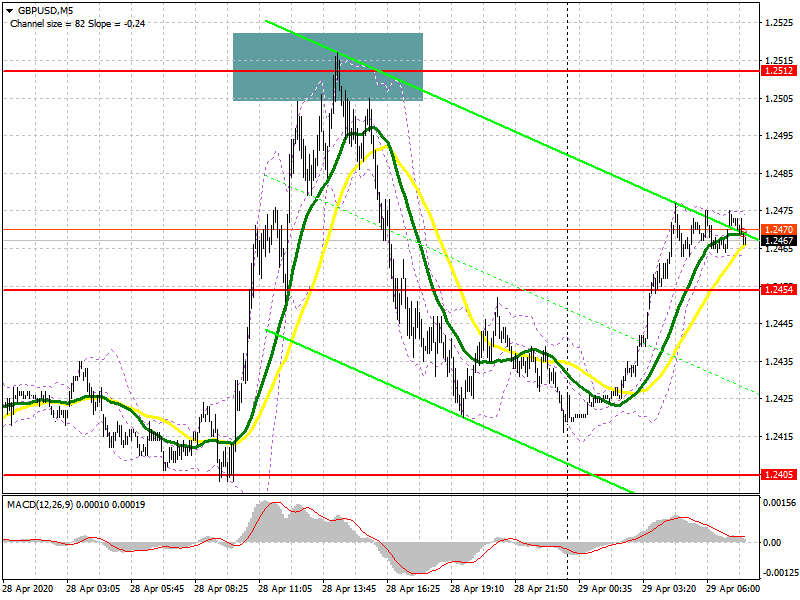
Task: Click the 28 Apr 05:45 time label
Action: [157, 589]
